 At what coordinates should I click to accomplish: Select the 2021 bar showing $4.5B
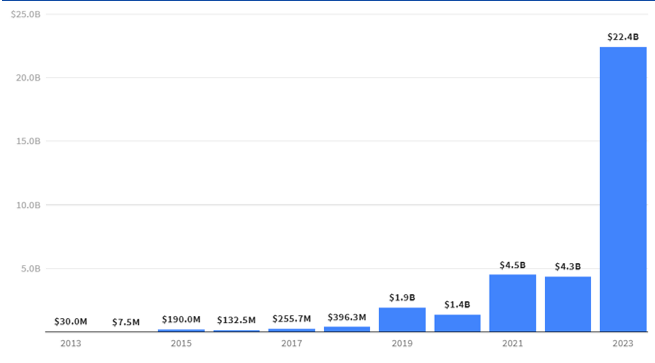[x=513, y=303]
